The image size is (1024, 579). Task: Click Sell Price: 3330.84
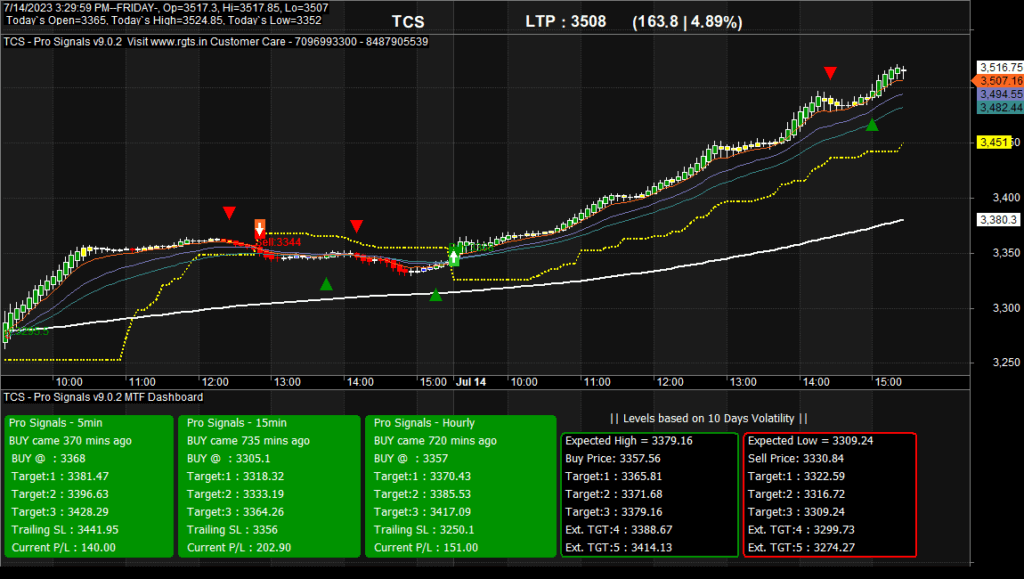click(795, 458)
